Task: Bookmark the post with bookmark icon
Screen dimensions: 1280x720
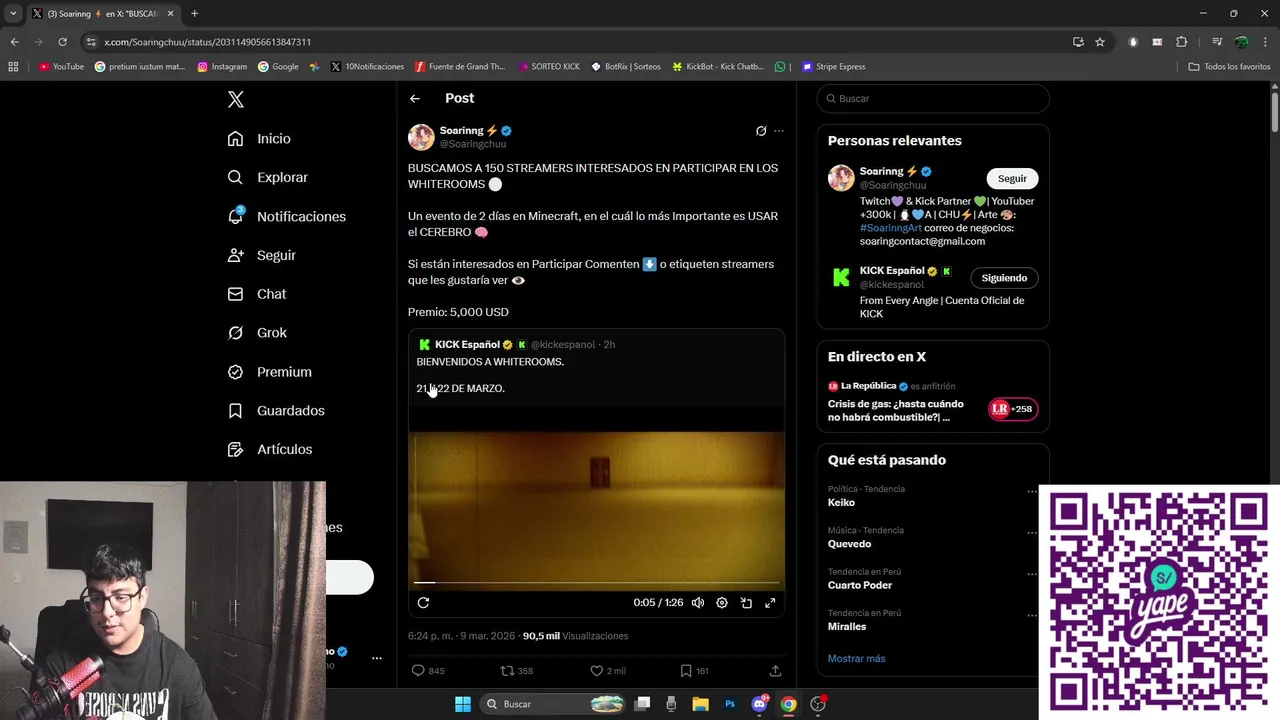Action: point(685,671)
